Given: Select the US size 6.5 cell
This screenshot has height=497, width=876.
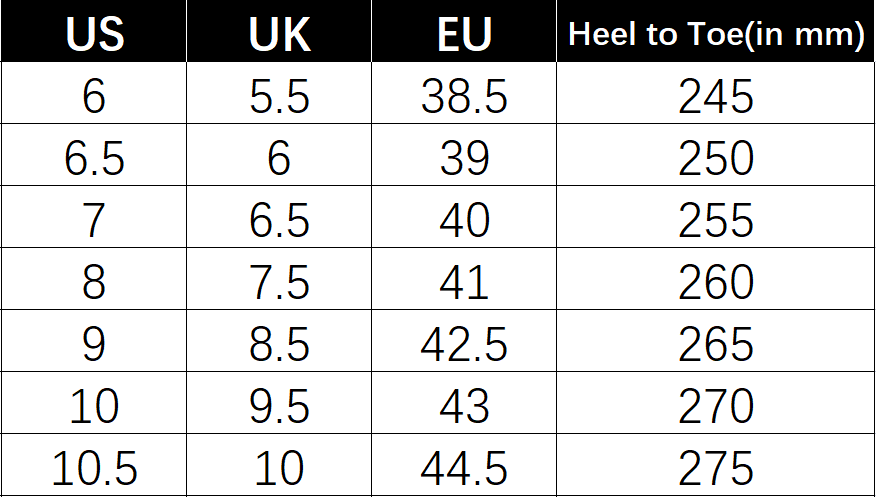Looking at the screenshot, I should [94, 155].
